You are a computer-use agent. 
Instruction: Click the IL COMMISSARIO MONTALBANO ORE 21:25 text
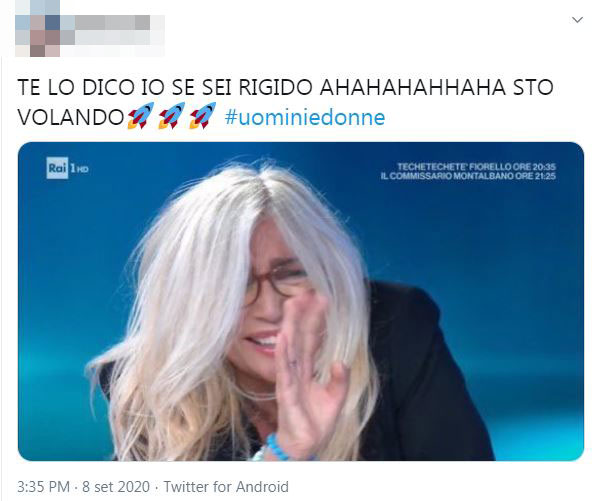468,176
